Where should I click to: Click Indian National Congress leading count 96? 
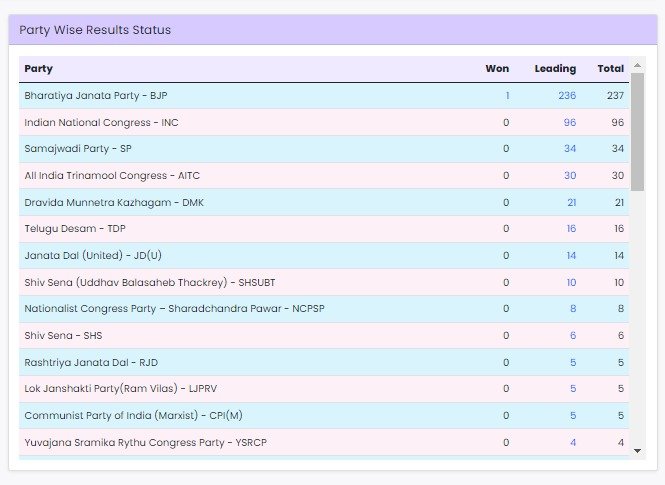tap(570, 123)
